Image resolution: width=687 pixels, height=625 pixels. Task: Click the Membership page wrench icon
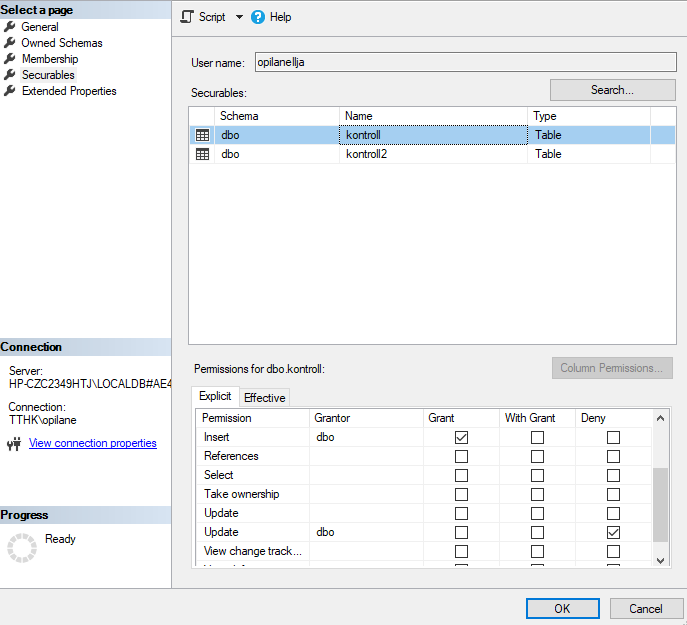(10, 59)
